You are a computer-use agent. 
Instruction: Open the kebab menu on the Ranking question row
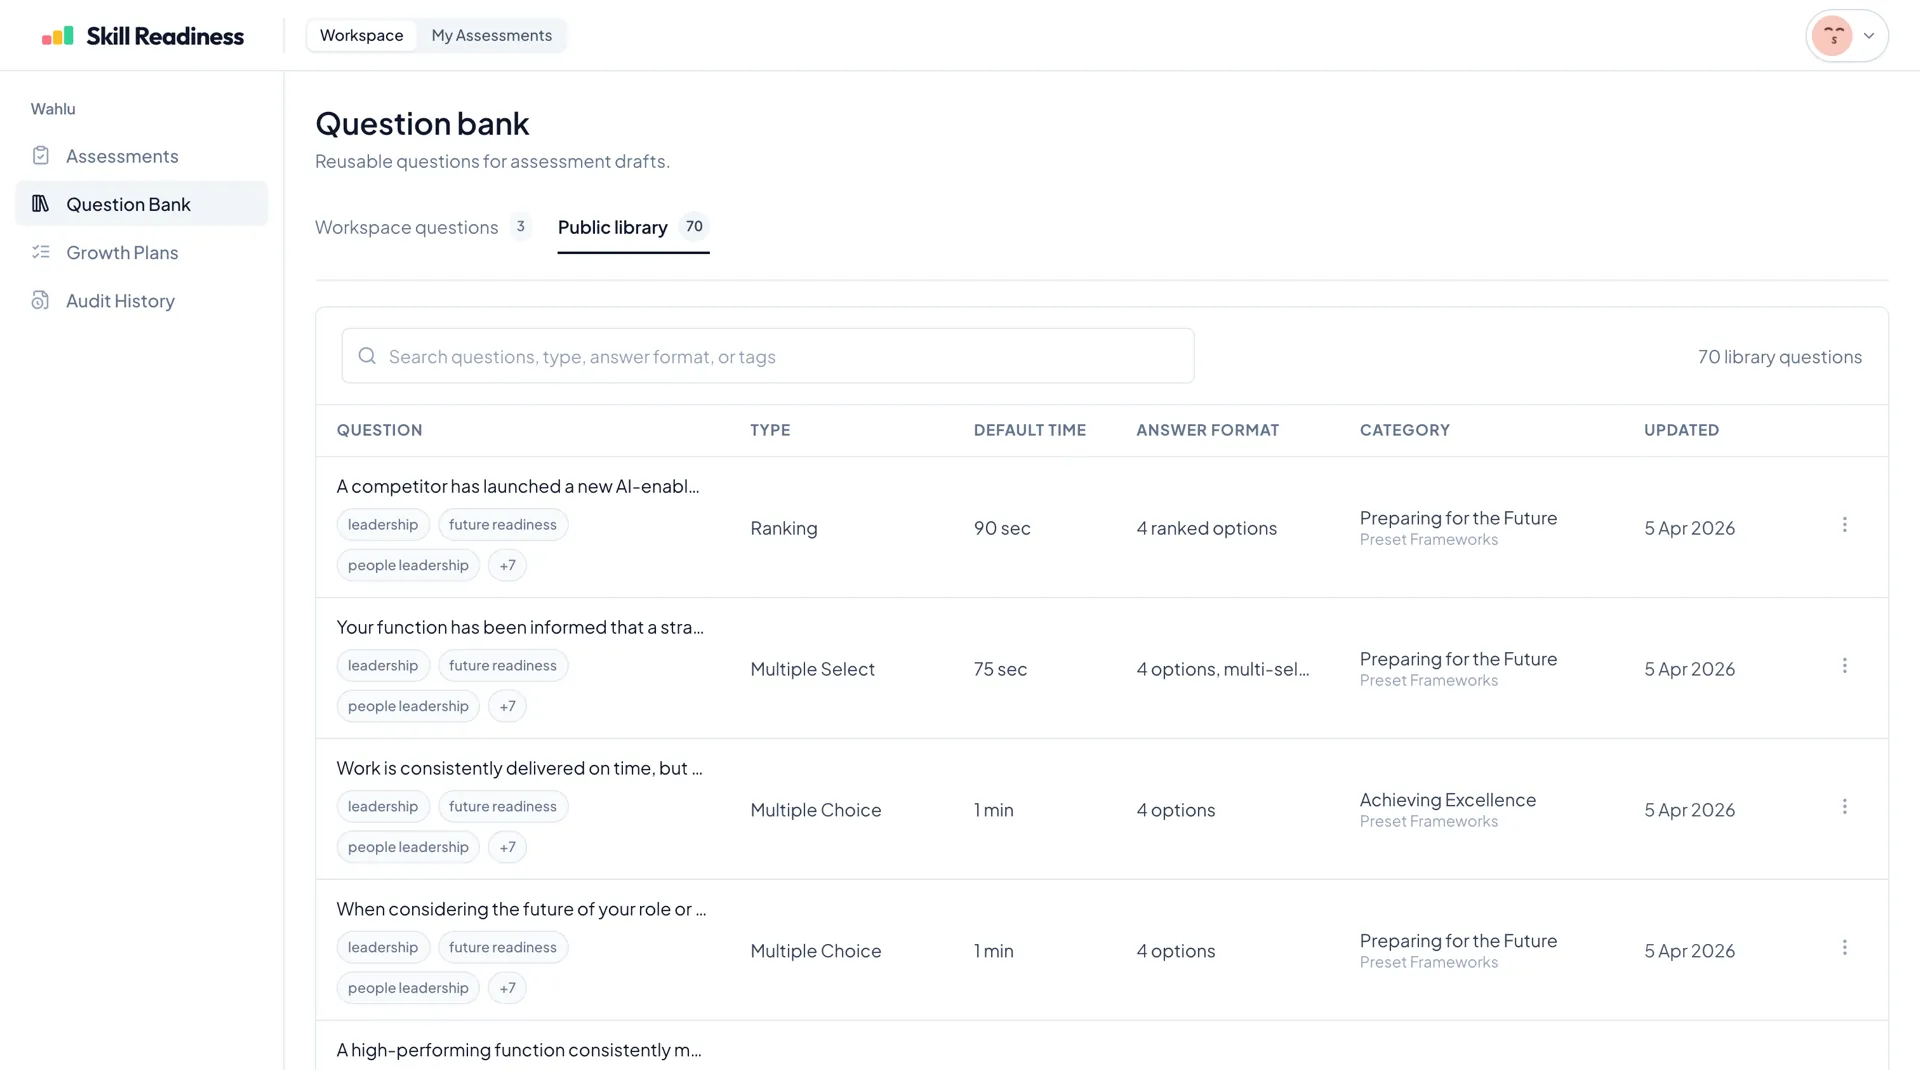pyautogui.click(x=1845, y=524)
